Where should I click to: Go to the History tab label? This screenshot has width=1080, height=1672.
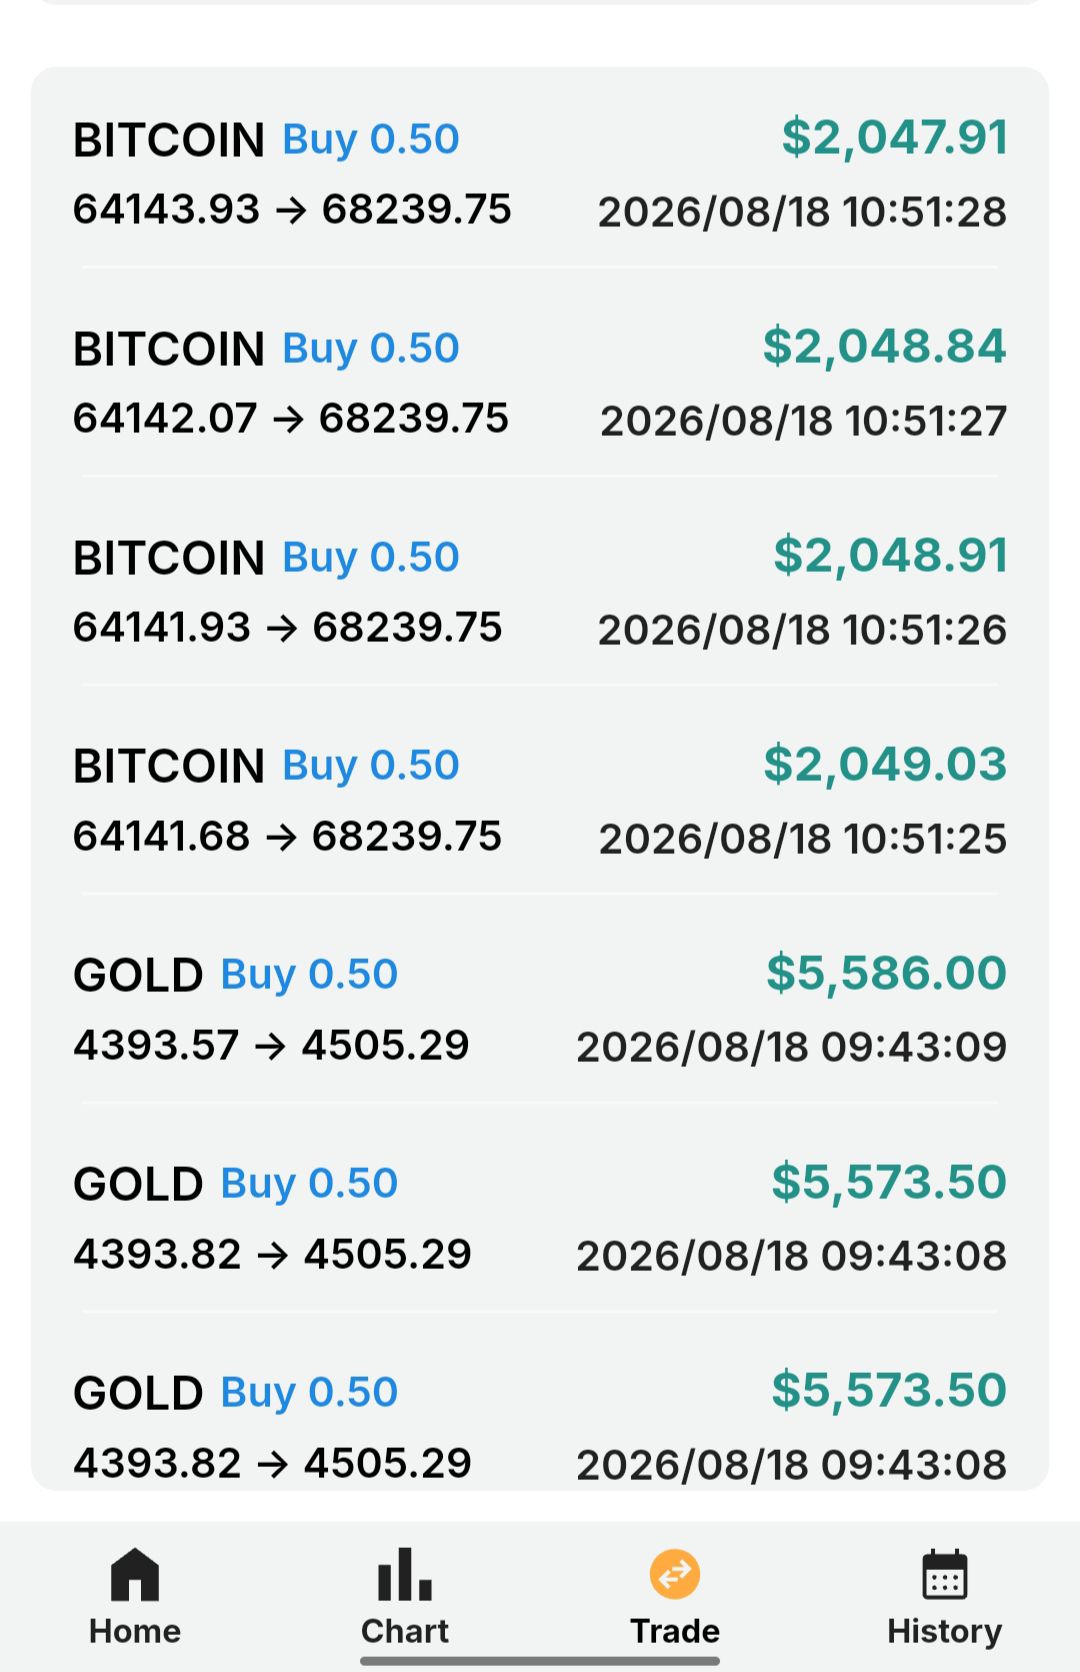click(x=944, y=1631)
